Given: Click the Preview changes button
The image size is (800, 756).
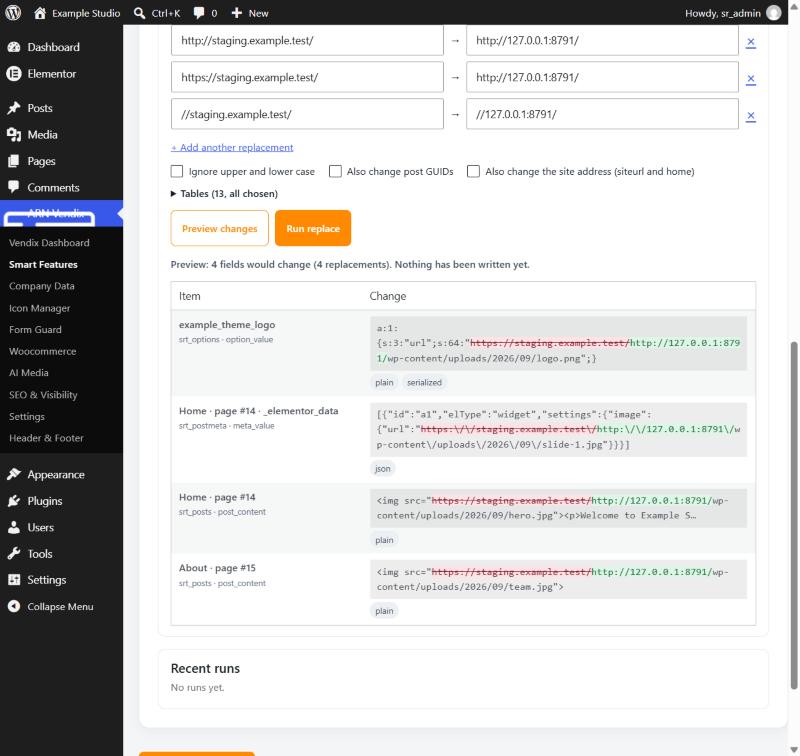Looking at the screenshot, I should click(219, 228).
